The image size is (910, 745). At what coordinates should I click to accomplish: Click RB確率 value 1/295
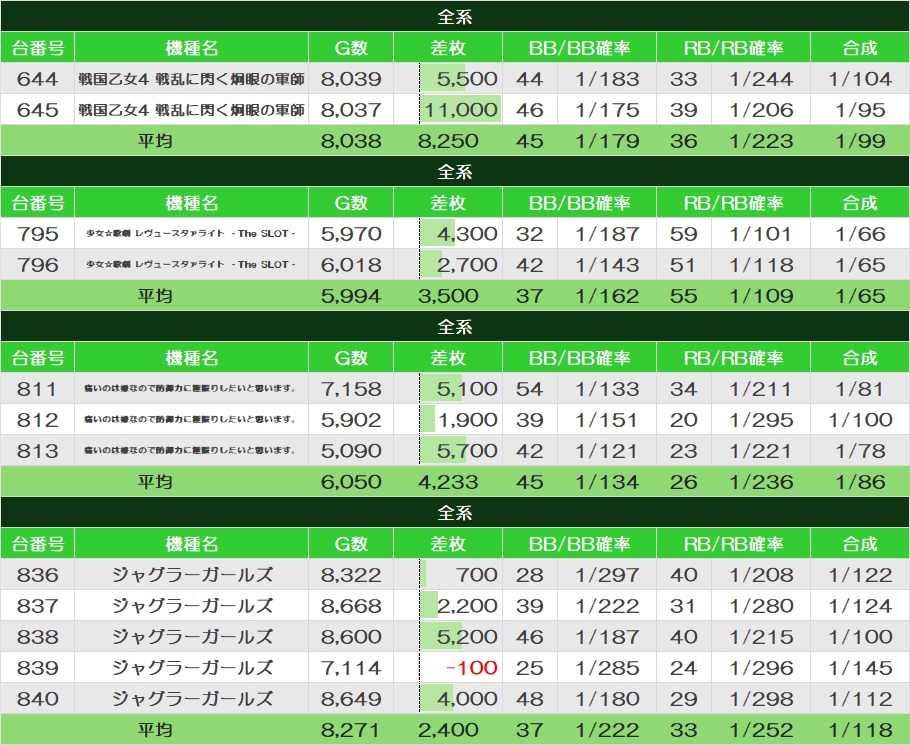click(x=761, y=420)
